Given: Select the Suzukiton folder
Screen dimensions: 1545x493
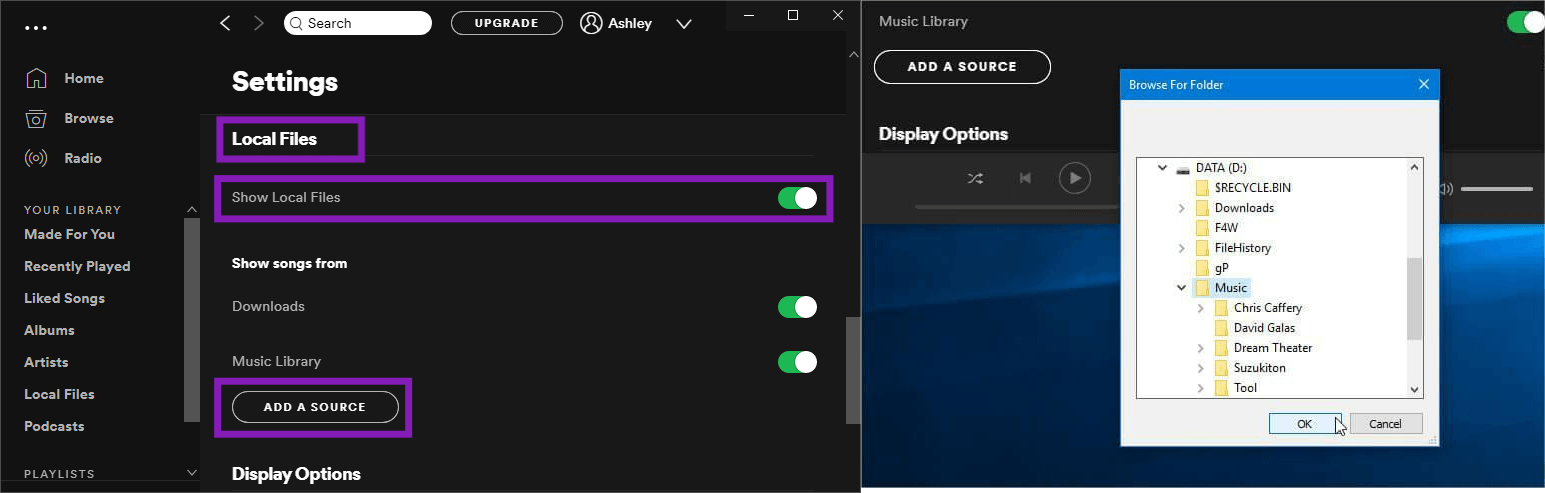Looking at the screenshot, I should click(1250, 368).
